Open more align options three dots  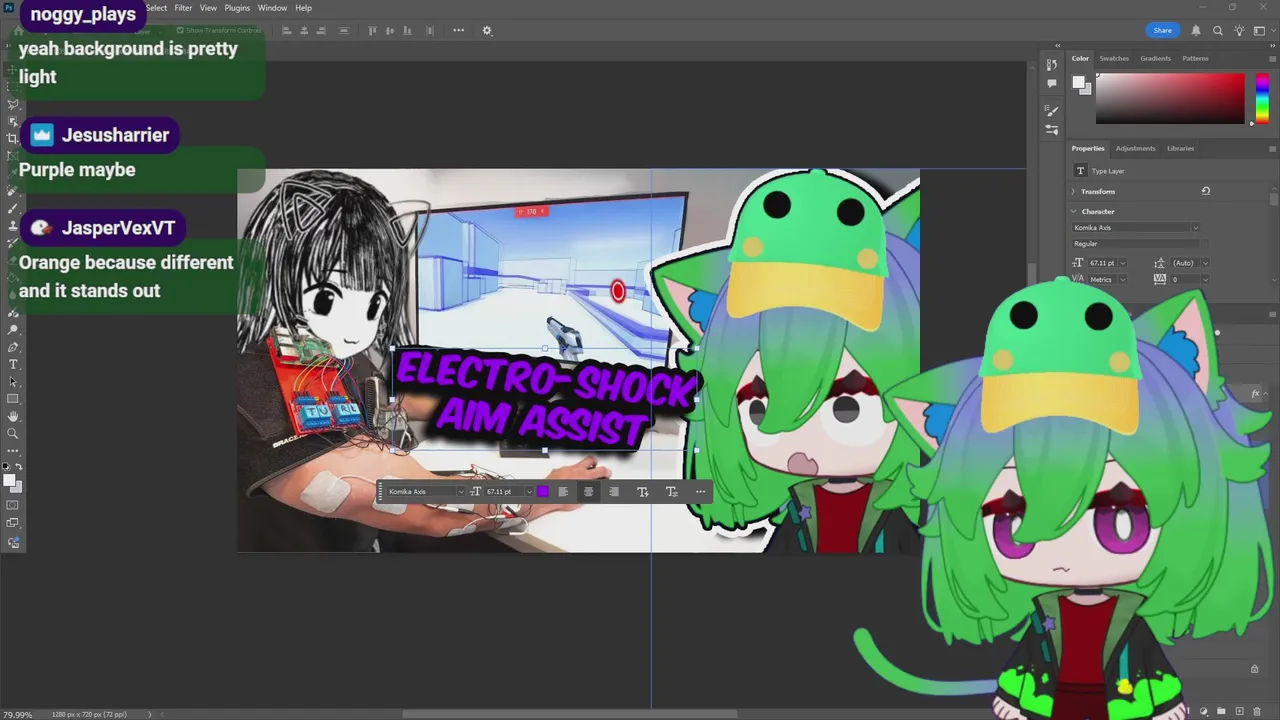coord(458,30)
